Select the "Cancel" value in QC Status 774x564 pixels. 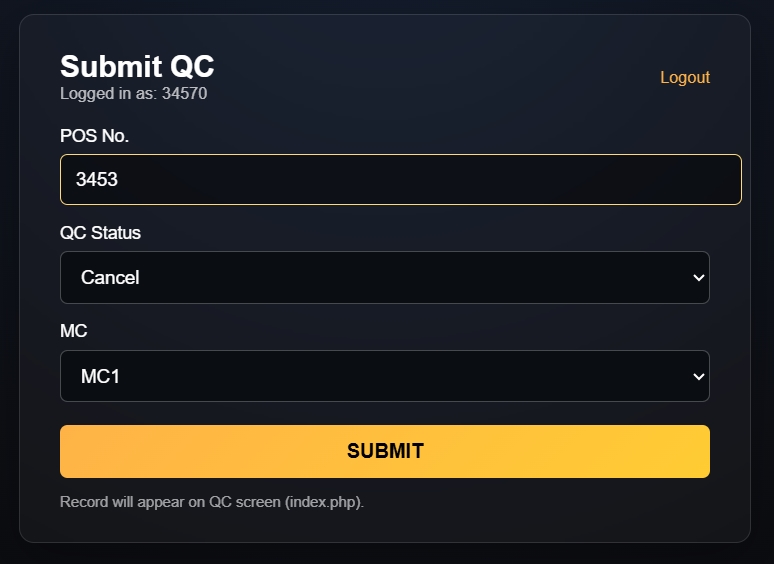pyautogui.click(x=110, y=278)
